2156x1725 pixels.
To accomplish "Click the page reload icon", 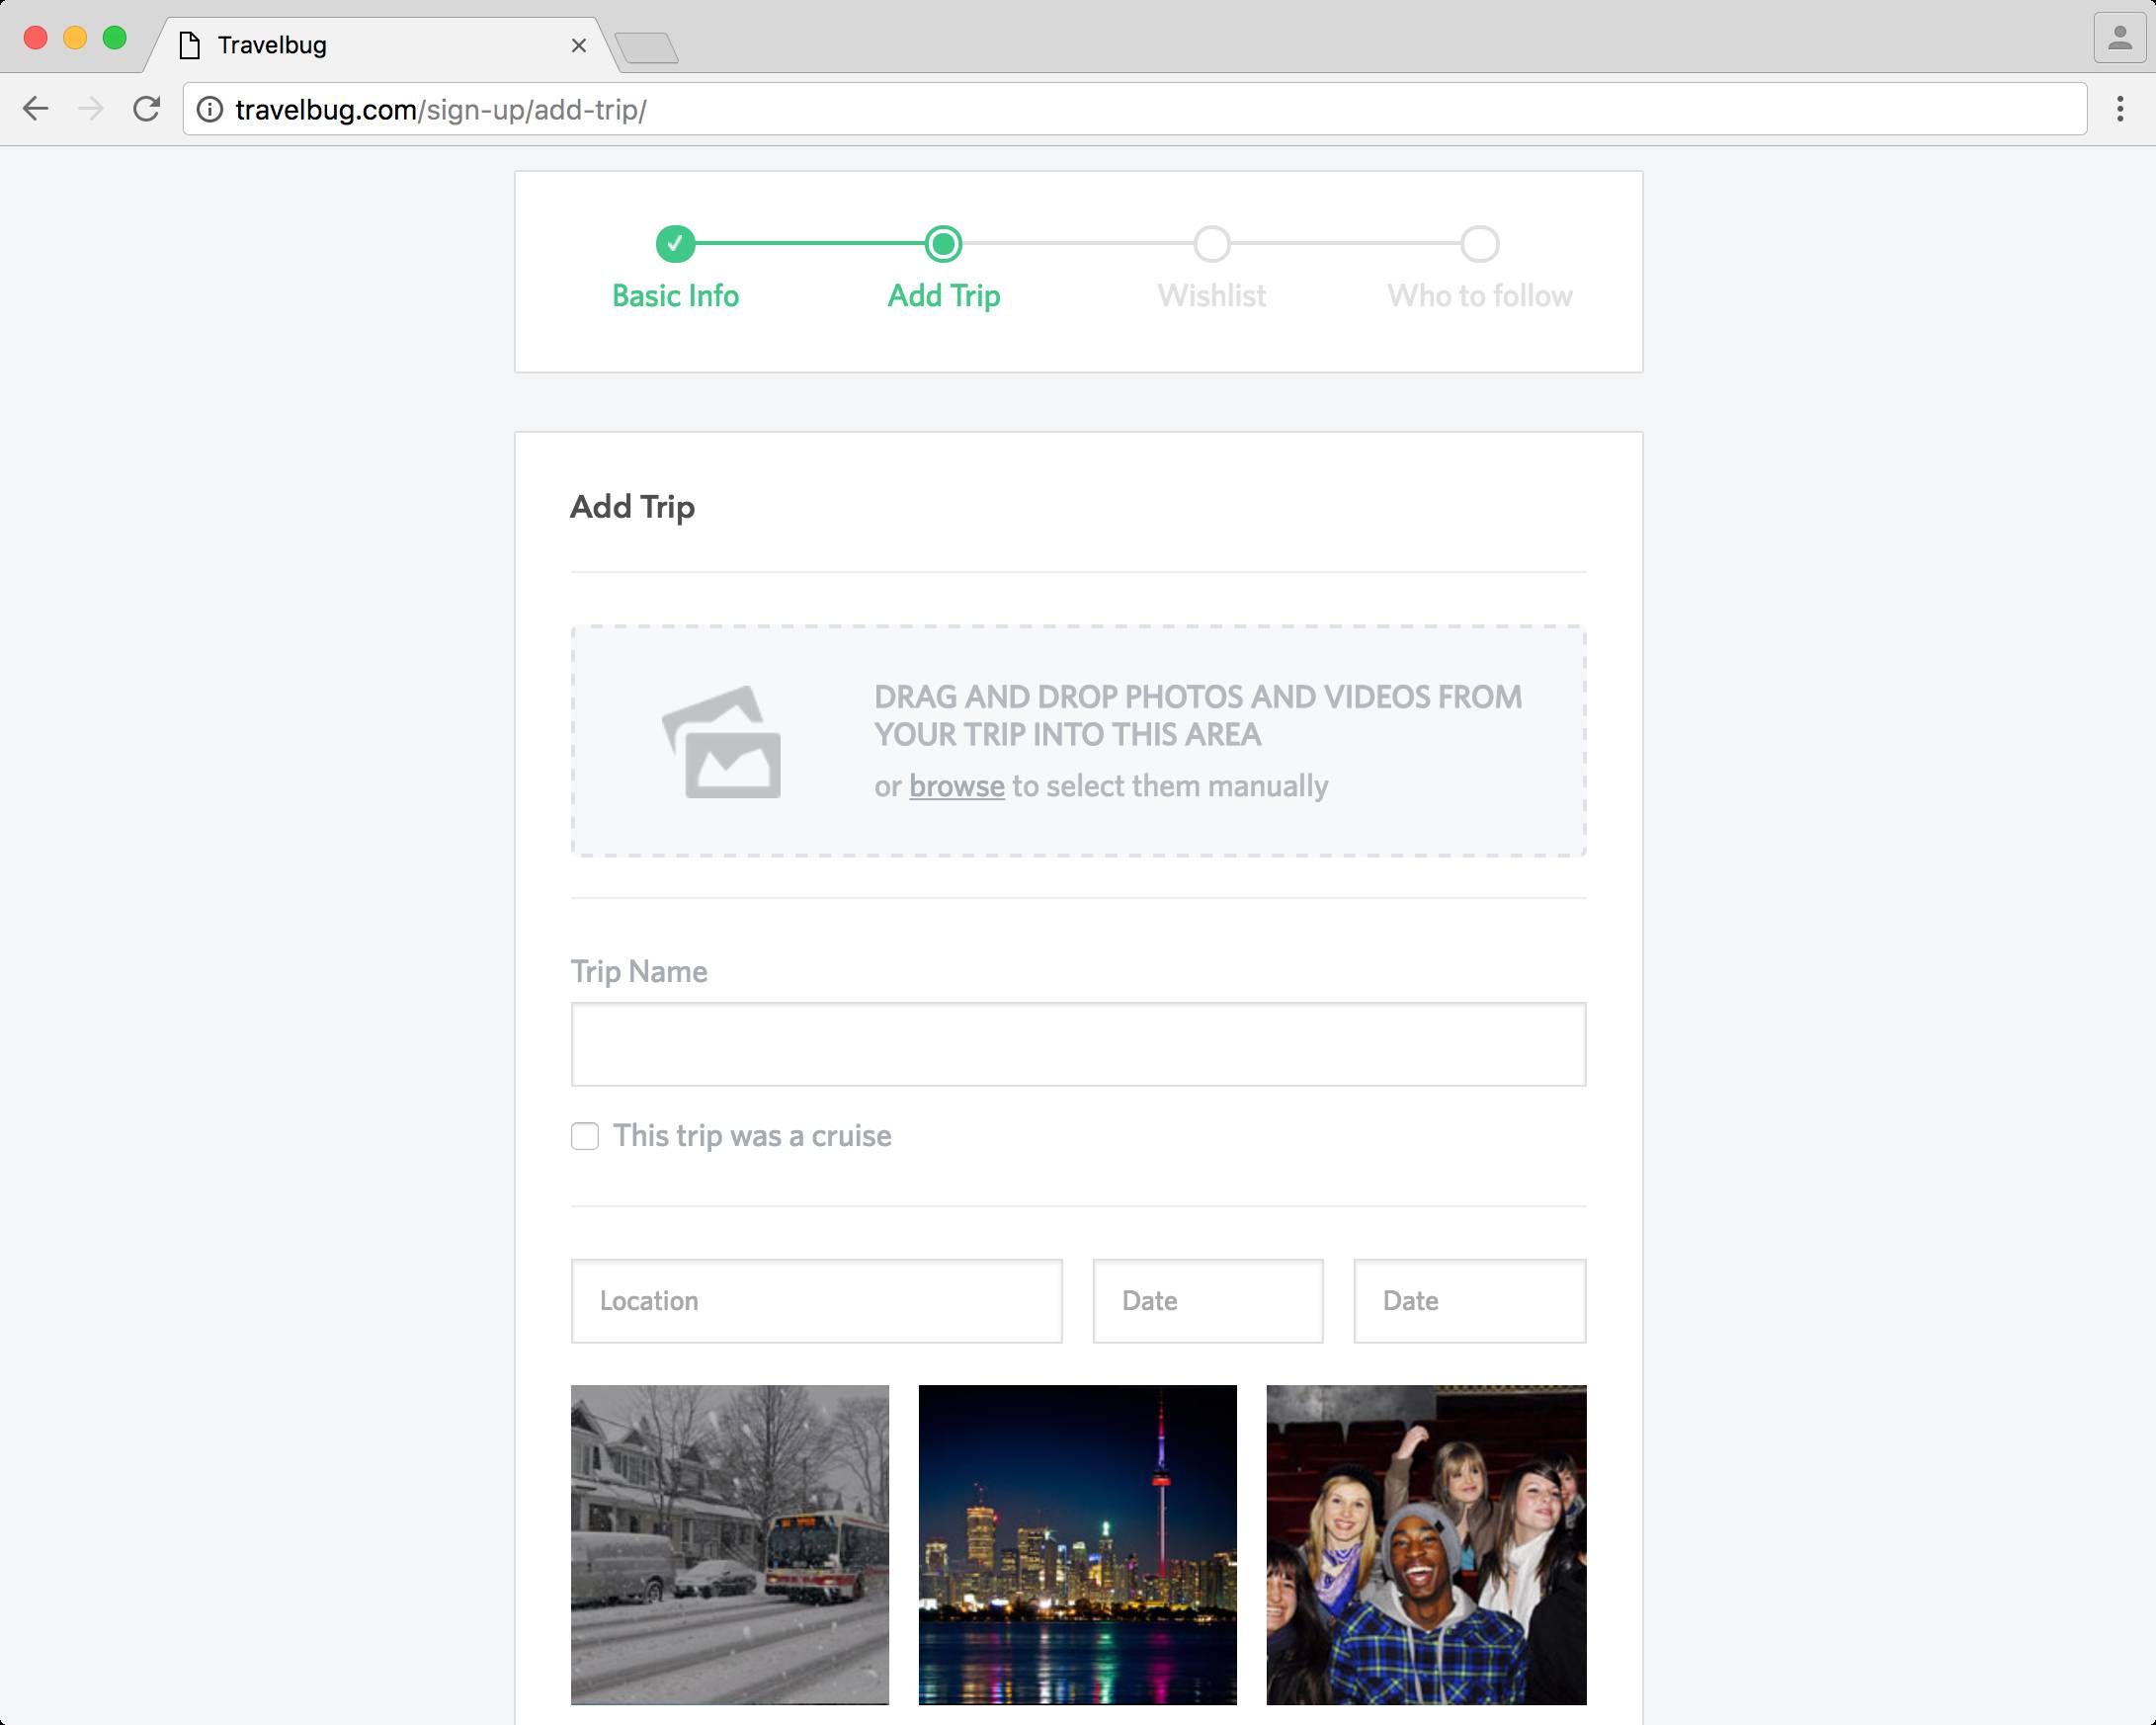I will tap(146, 110).
